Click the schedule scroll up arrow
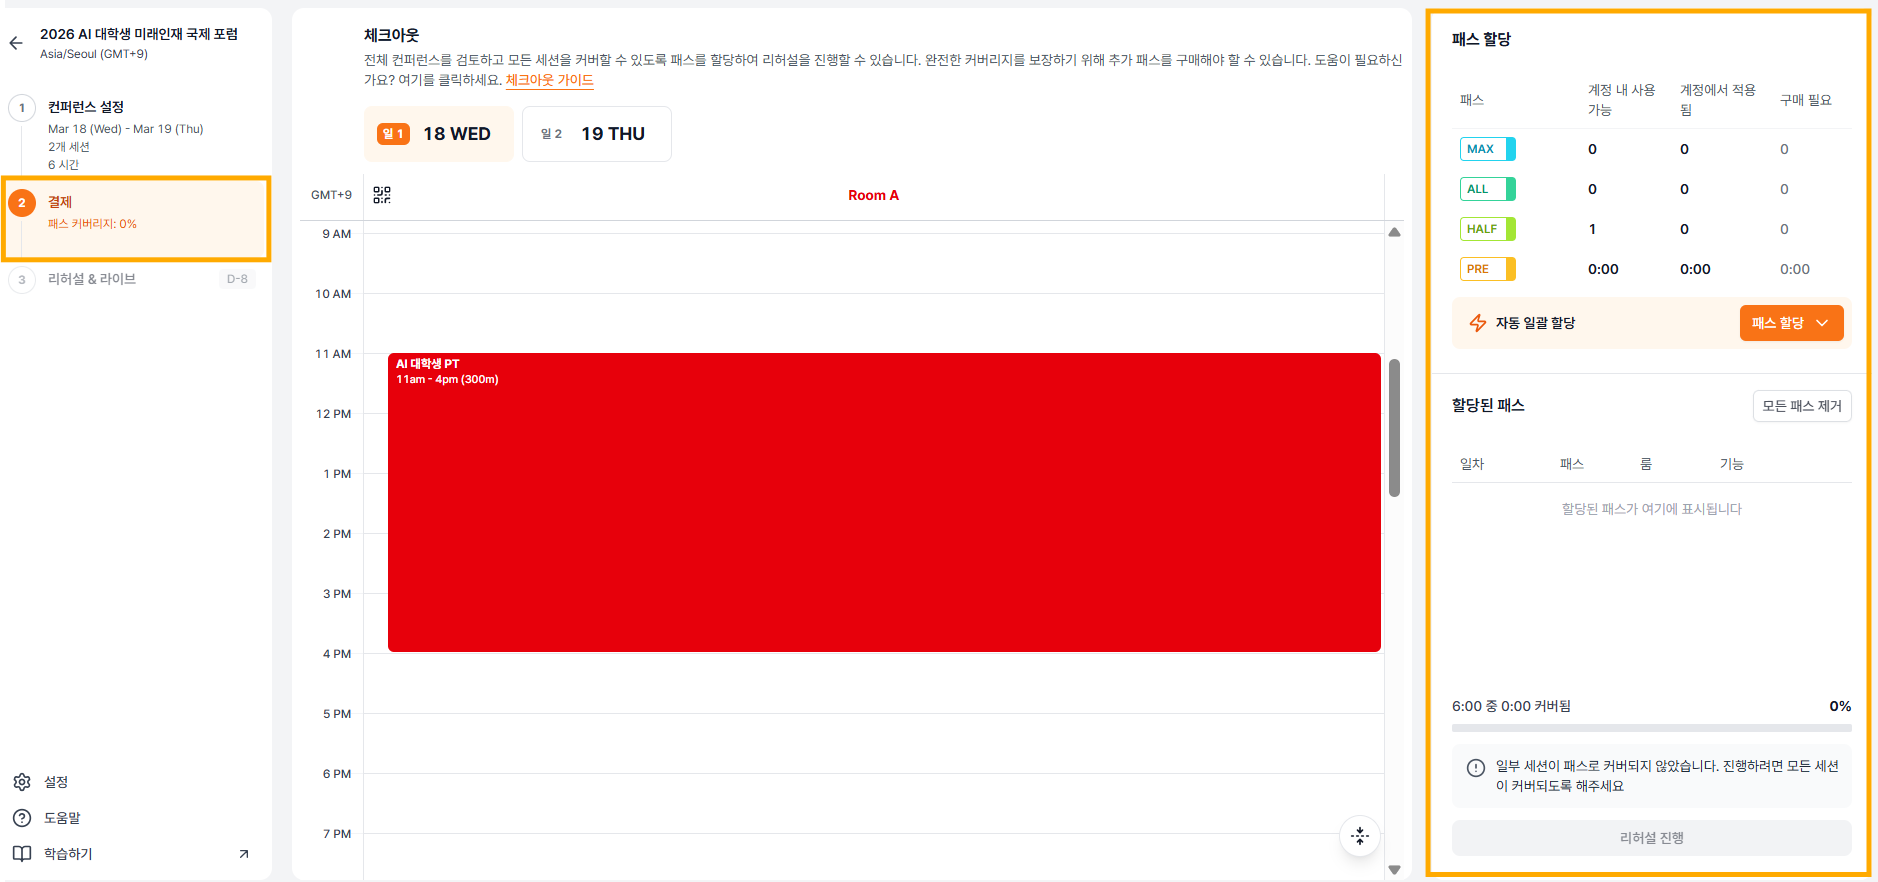This screenshot has height=882, width=1878. click(1394, 232)
